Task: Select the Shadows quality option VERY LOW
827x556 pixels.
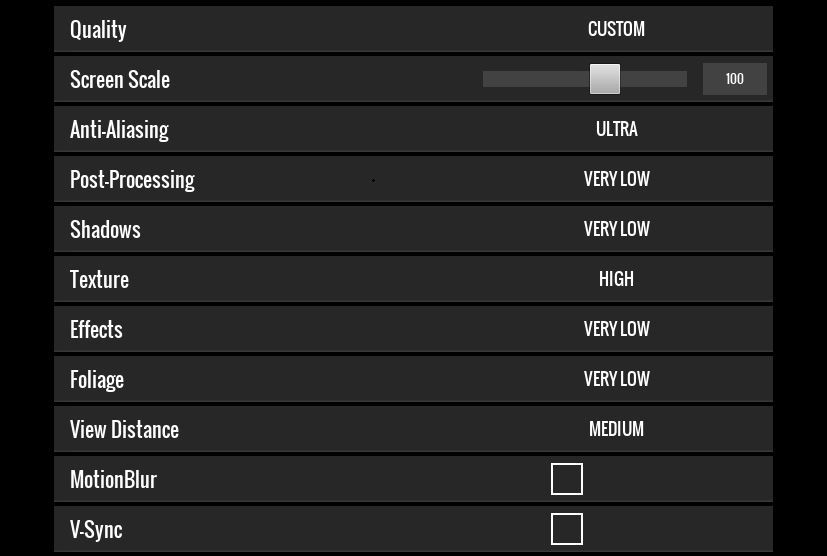Action: pos(616,229)
